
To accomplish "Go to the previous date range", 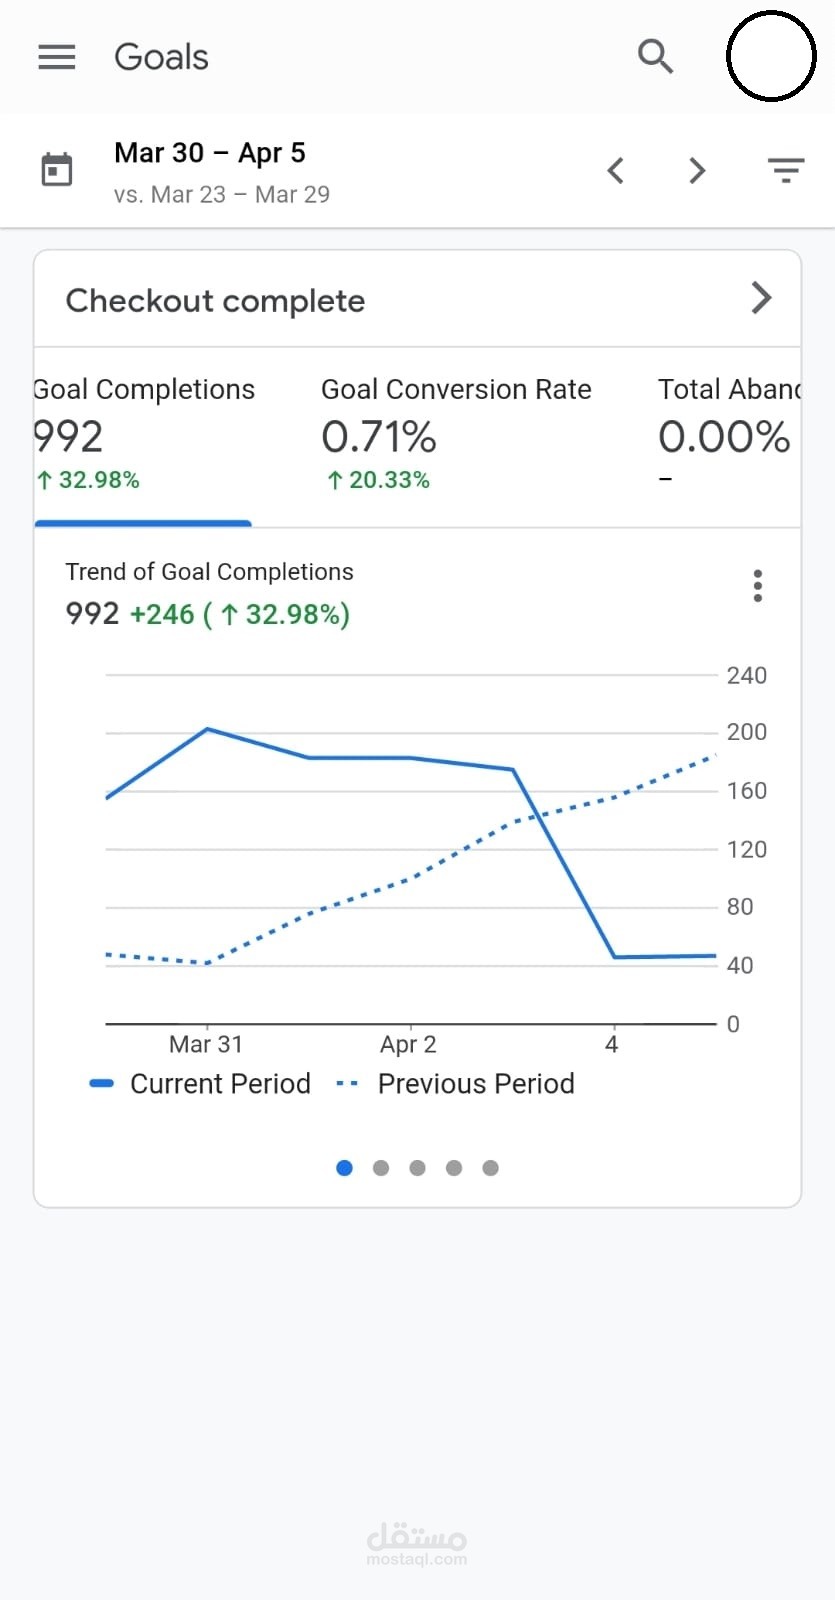I will (616, 170).
